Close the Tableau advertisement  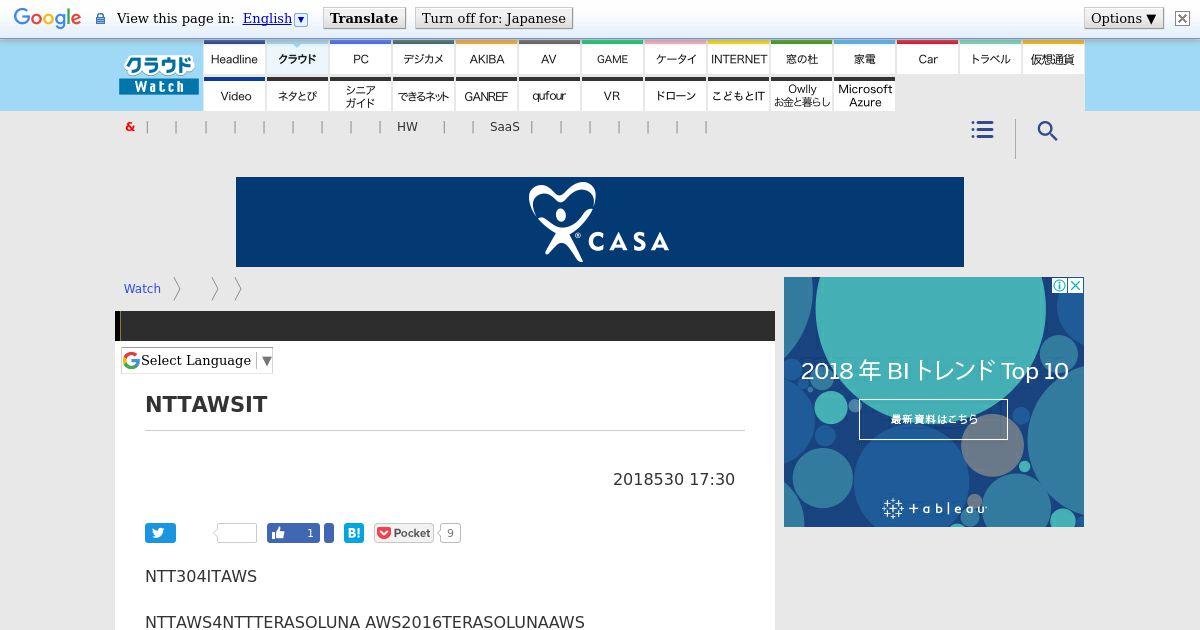coord(1076,285)
